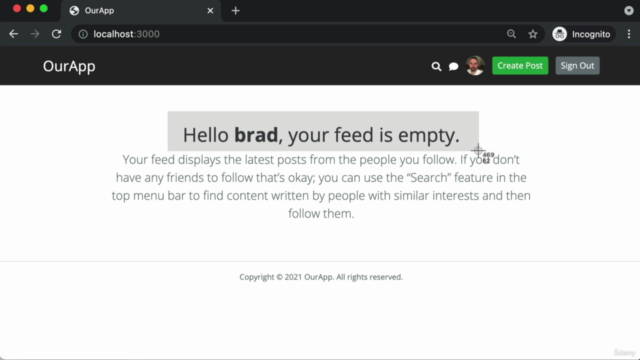Open new tab with plus button
This screenshot has height=360, width=640.
[x=236, y=11]
